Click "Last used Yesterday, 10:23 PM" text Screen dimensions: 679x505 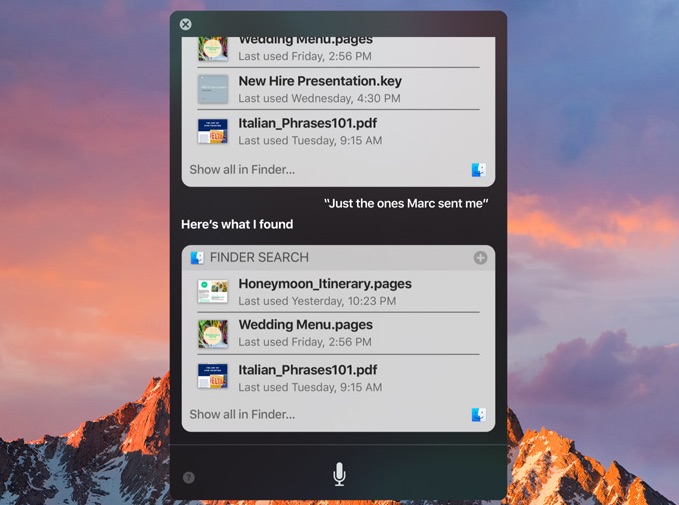[x=317, y=301]
